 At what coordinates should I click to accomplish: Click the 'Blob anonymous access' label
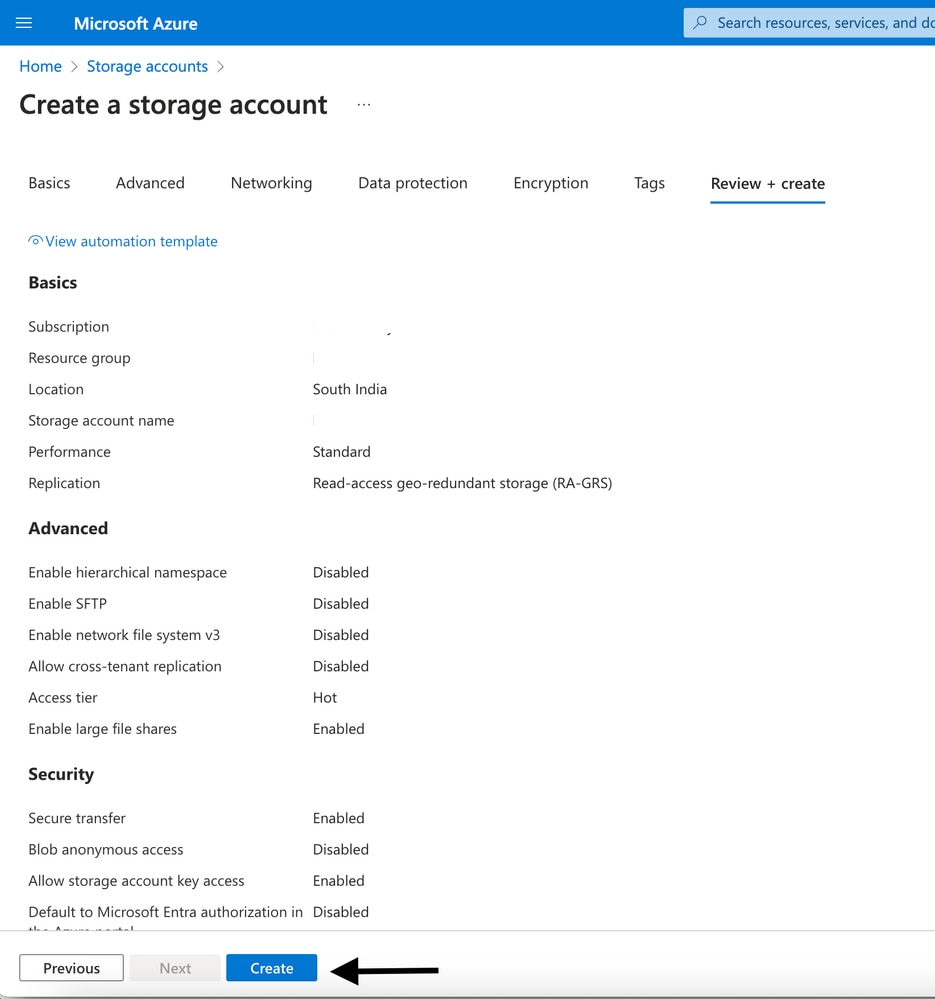click(x=106, y=849)
